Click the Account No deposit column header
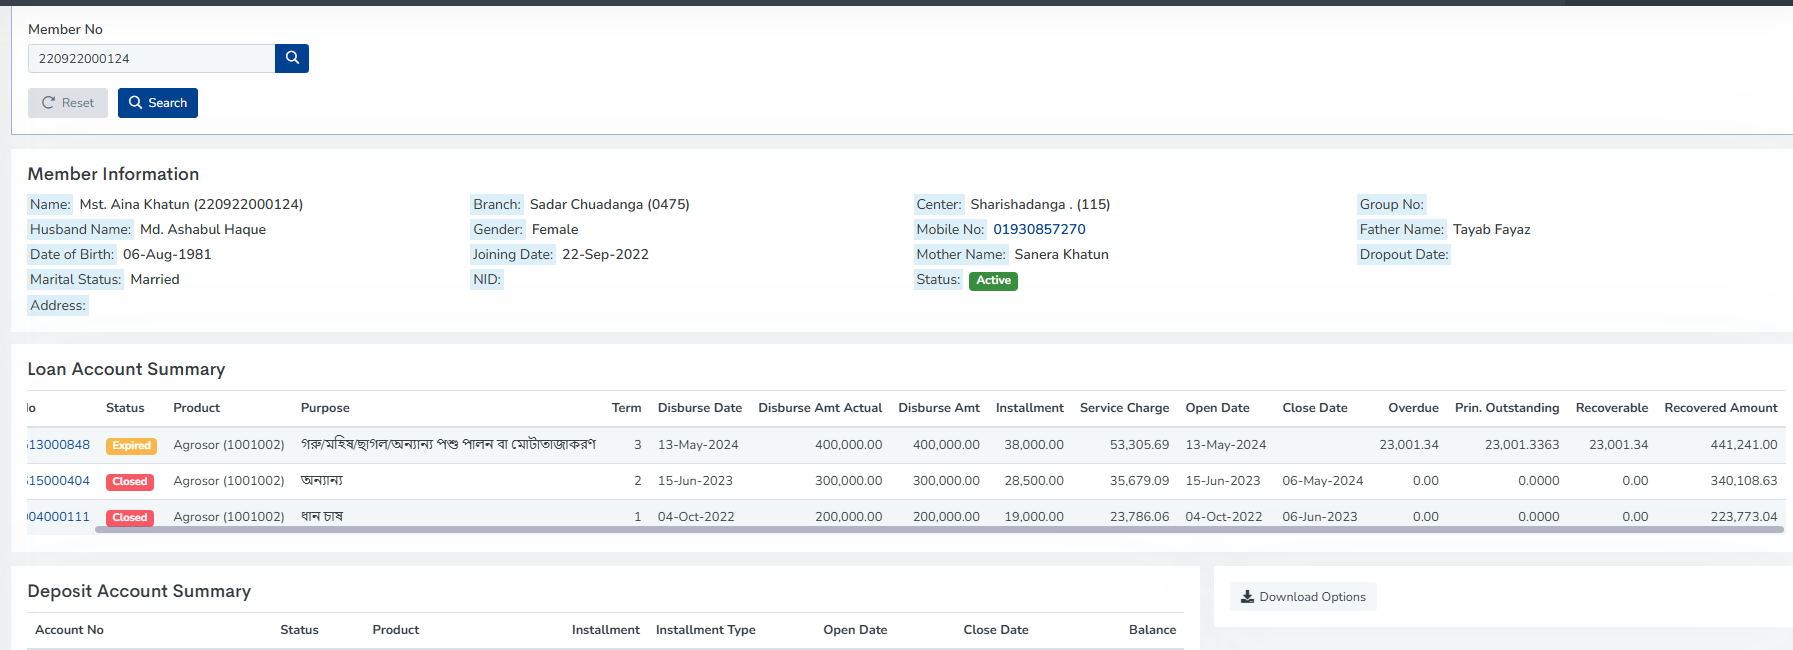 69,630
